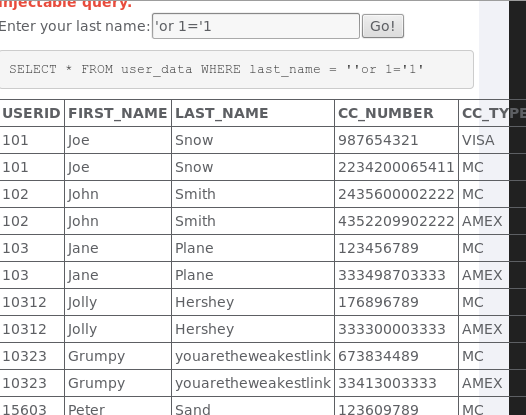Select credit card number 4352209902222

tap(396, 221)
